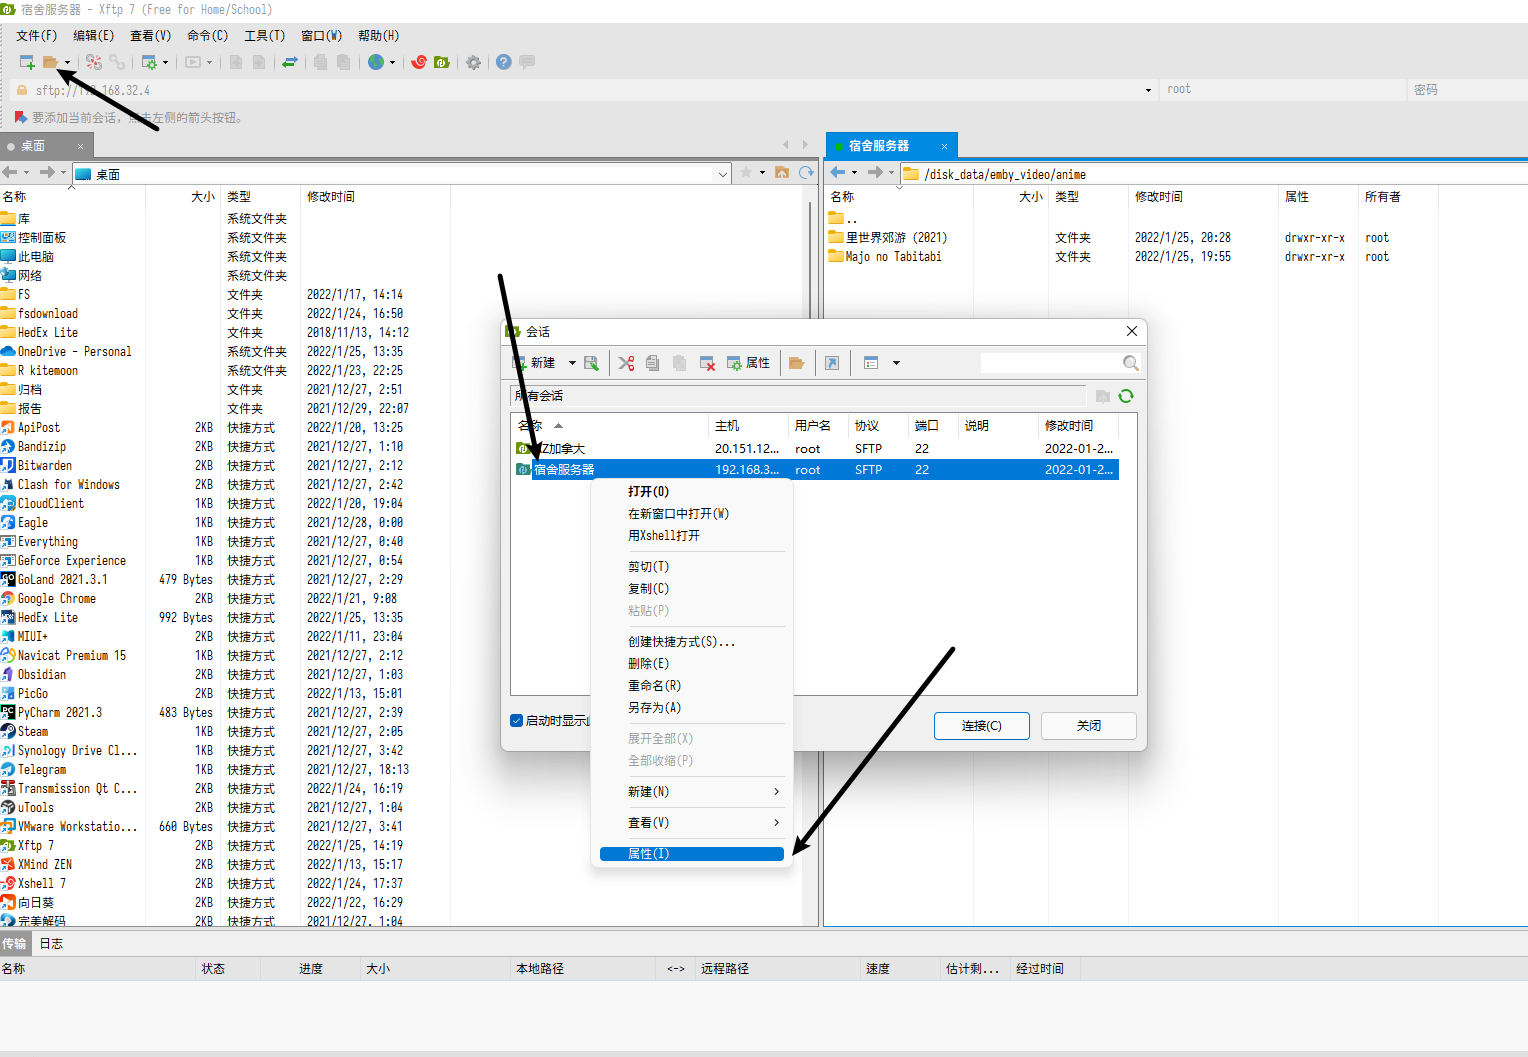Image resolution: width=1528 pixels, height=1057 pixels.
Task: Click delete session icon with red X
Action: [707, 363]
